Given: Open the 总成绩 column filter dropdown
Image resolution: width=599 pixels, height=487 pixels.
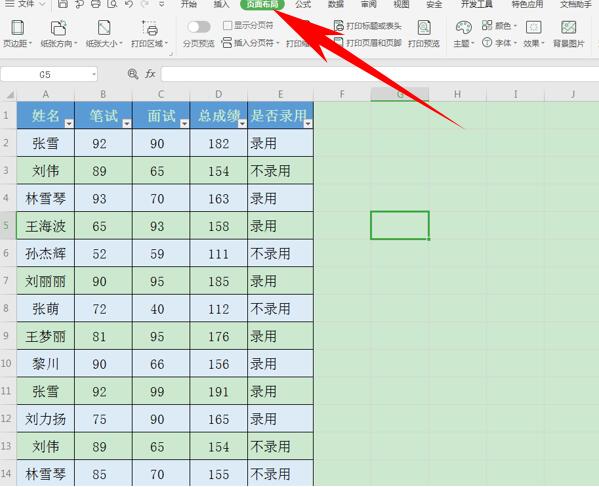Looking at the screenshot, I should coord(242,123).
